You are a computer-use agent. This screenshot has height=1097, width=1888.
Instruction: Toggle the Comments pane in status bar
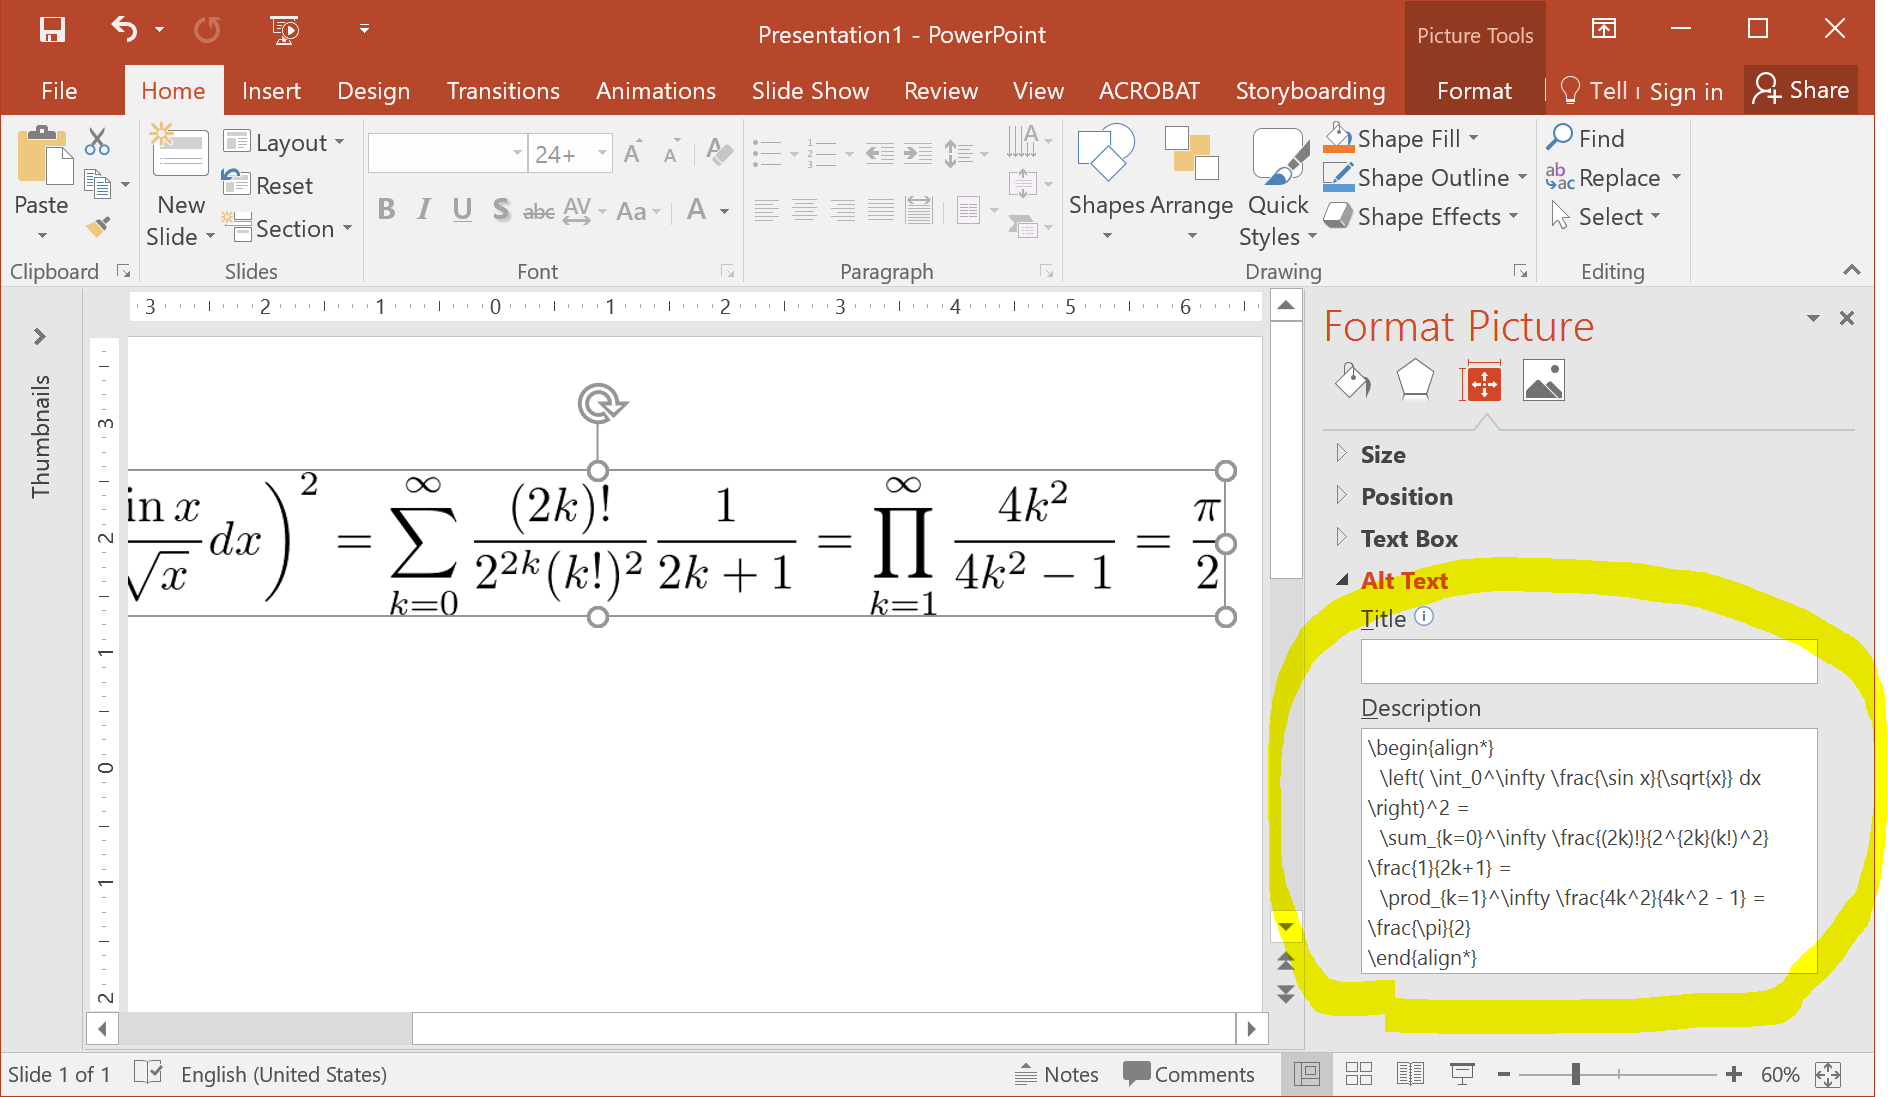[x=1189, y=1074]
